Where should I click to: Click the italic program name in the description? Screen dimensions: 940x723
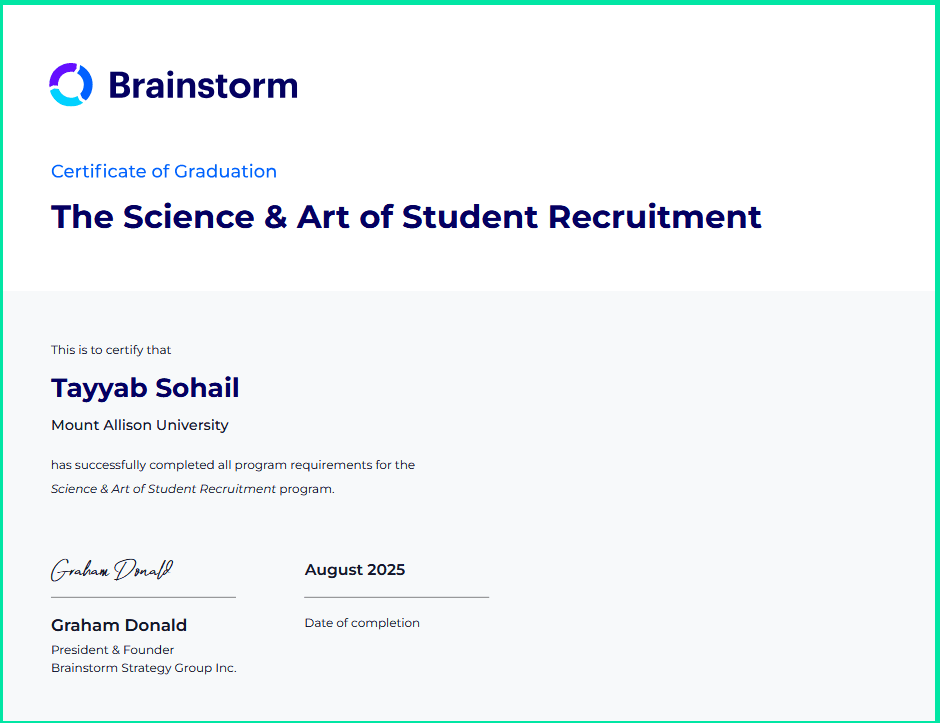coord(163,489)
